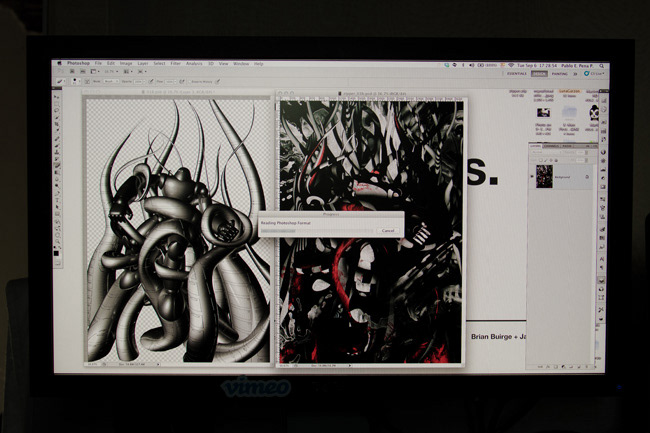Click the lock icon on the Background layer
The width and height of the screenshot is (650, 433).
[x=587, y=177]
